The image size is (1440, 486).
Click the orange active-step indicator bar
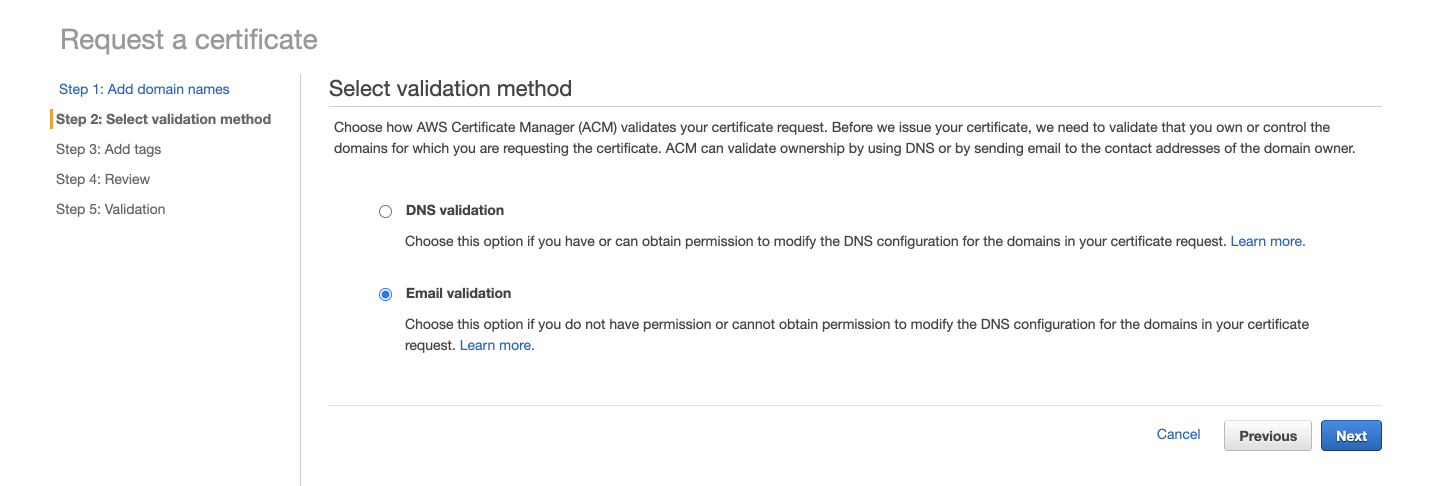(51, 119)
